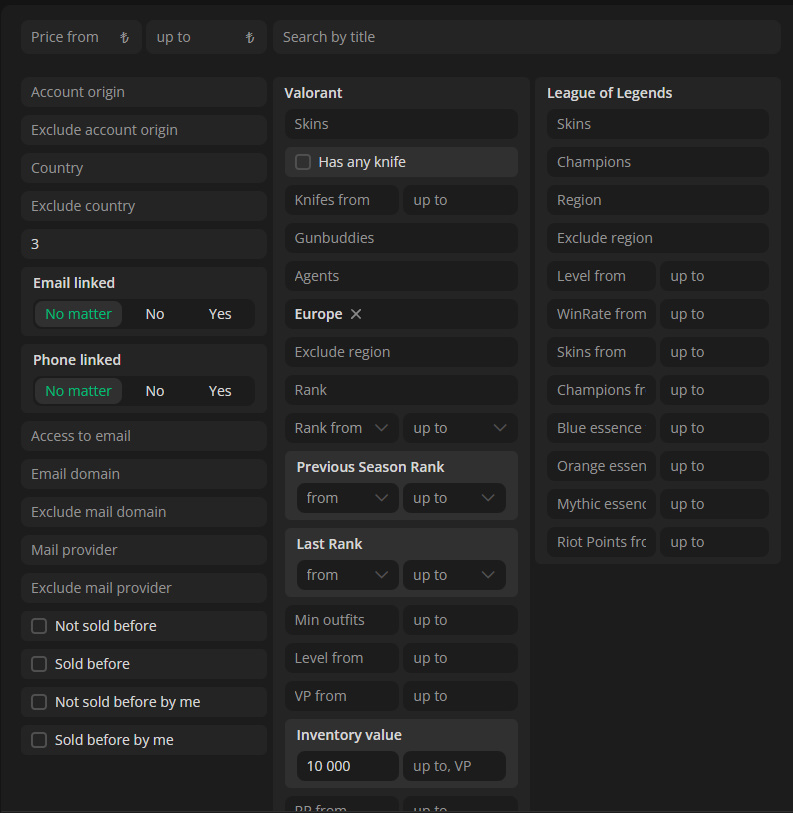Screen dimensions: 793x813
Task: Enable the Not sold before checkbox
Action: tap(39, 626)
